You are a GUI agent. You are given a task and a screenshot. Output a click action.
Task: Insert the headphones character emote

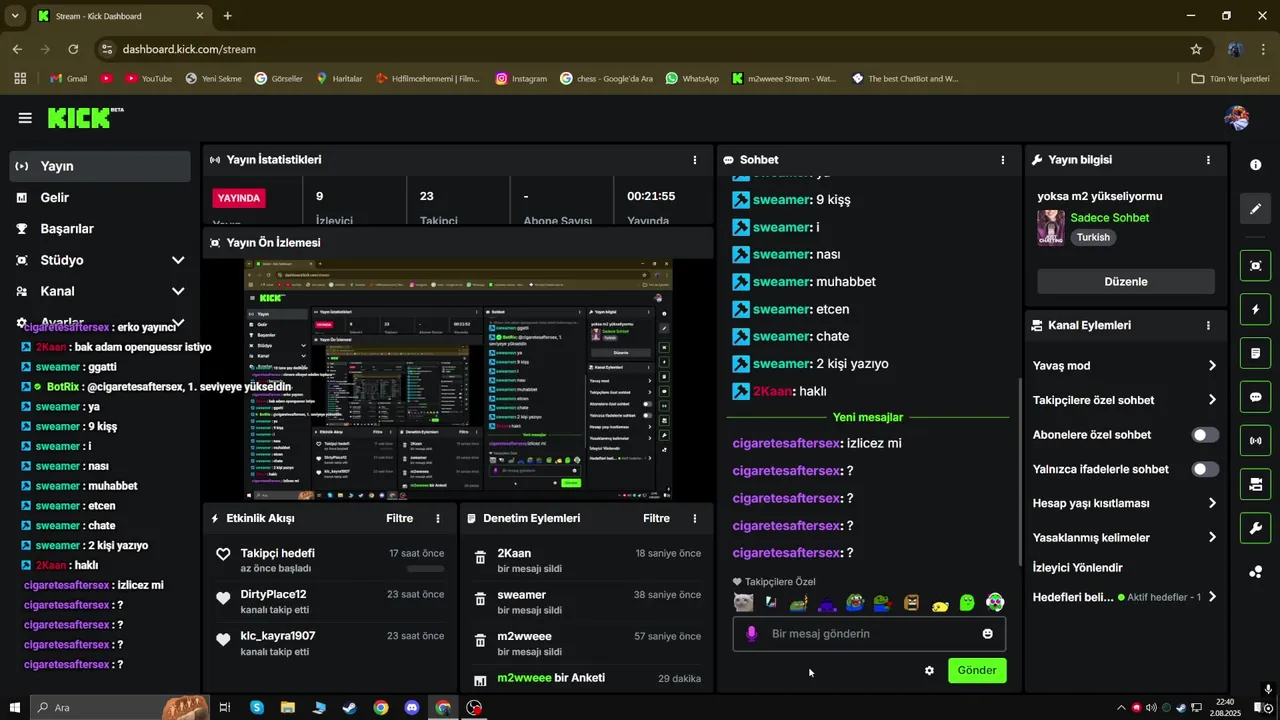(x=995, y=603)
